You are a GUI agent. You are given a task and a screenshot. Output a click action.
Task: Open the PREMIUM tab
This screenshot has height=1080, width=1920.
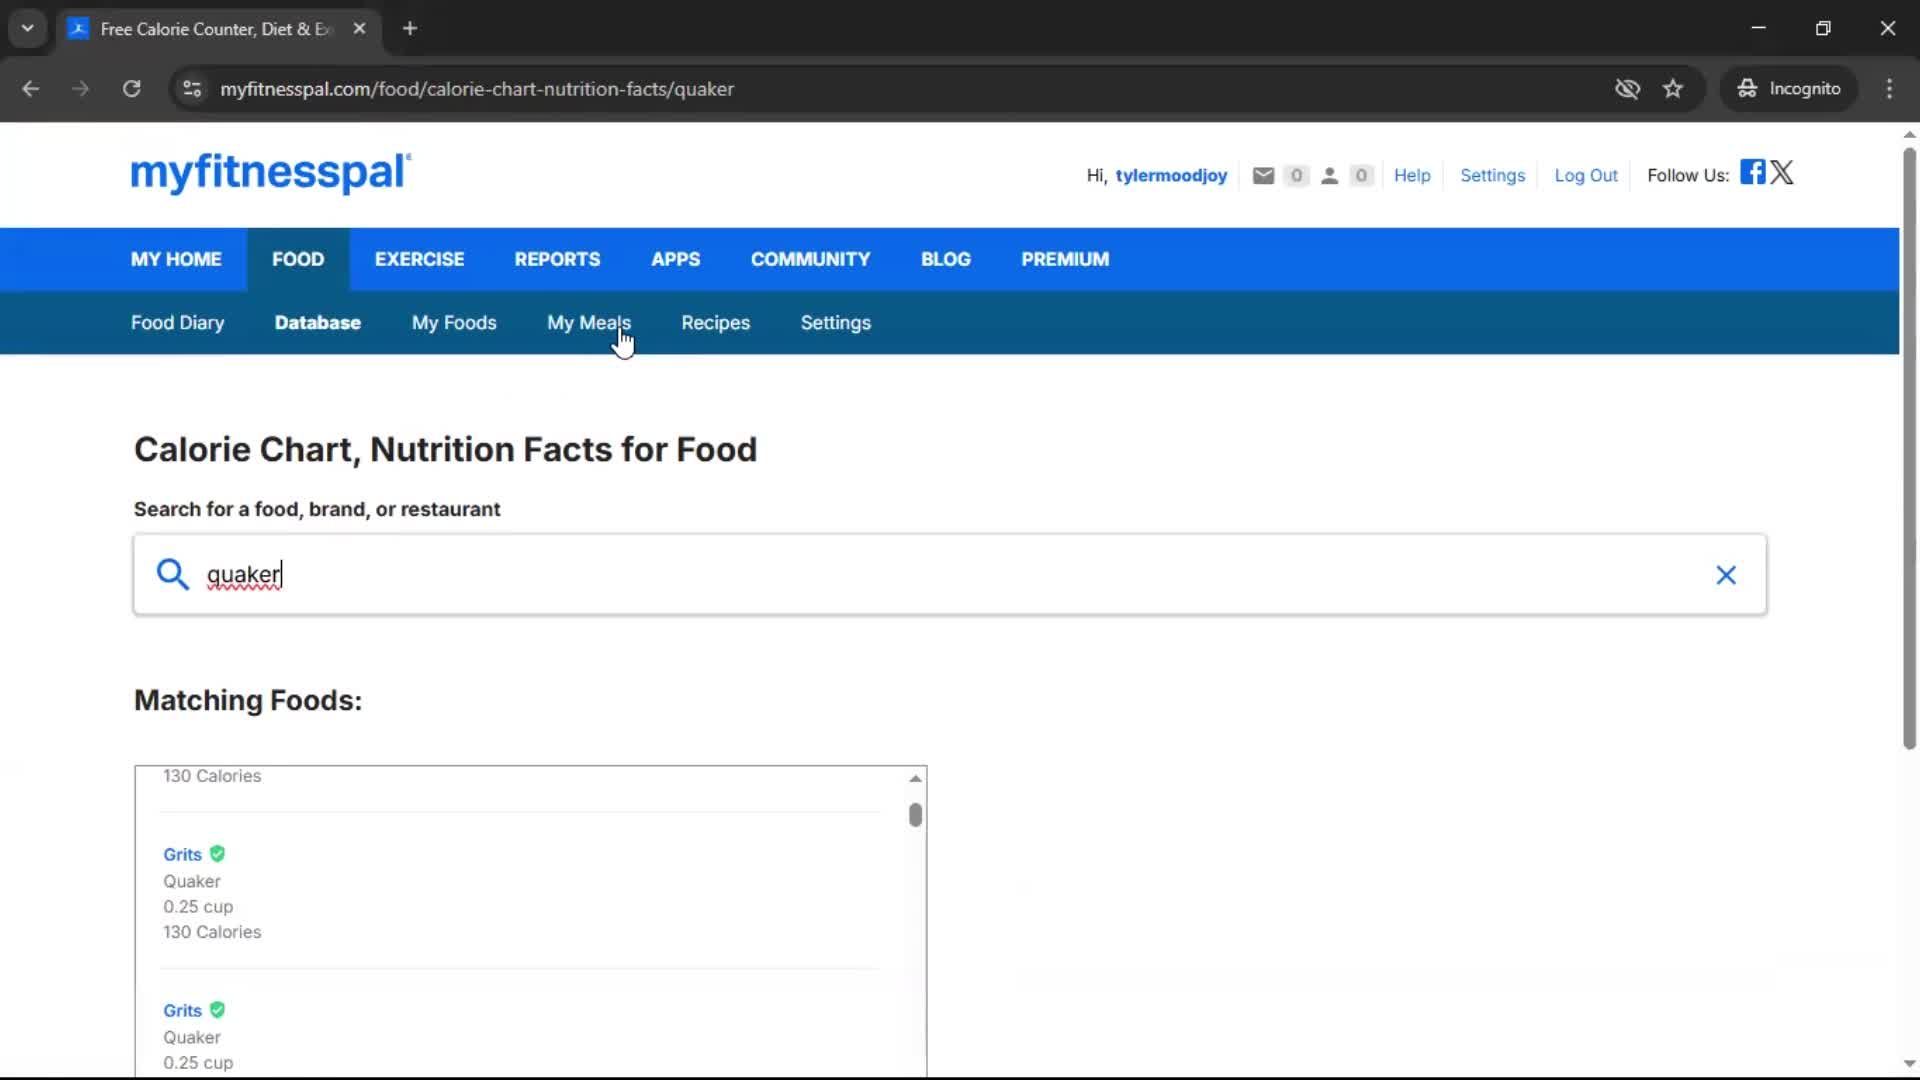pyautogui.click(x=1065, y=259)
